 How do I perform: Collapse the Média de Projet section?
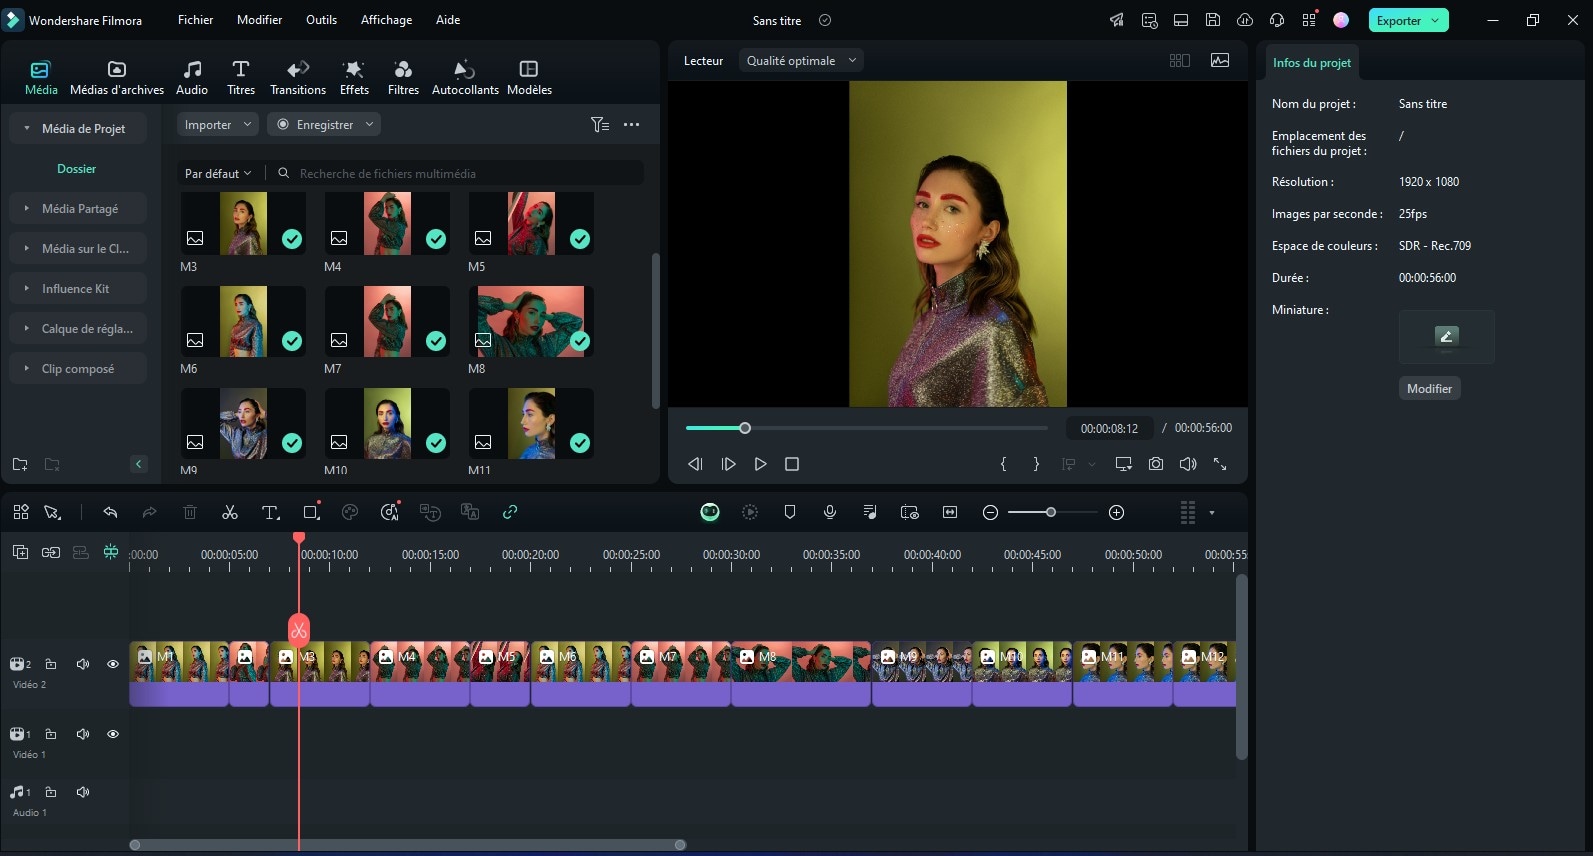(x=27, y=129)
